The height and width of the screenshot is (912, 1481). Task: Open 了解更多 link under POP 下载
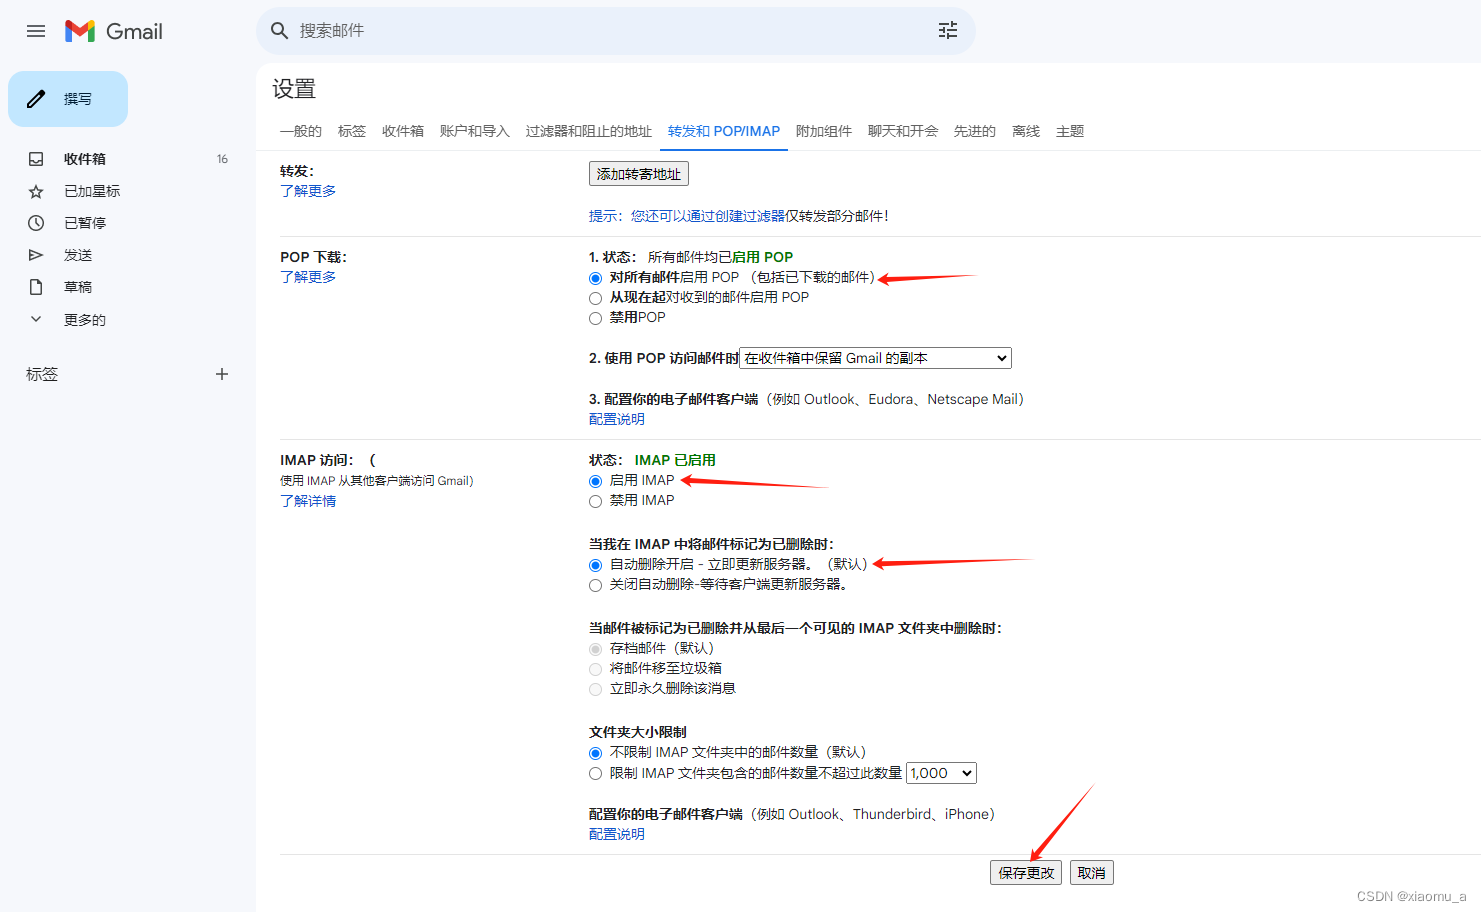[x=308, y=277]
